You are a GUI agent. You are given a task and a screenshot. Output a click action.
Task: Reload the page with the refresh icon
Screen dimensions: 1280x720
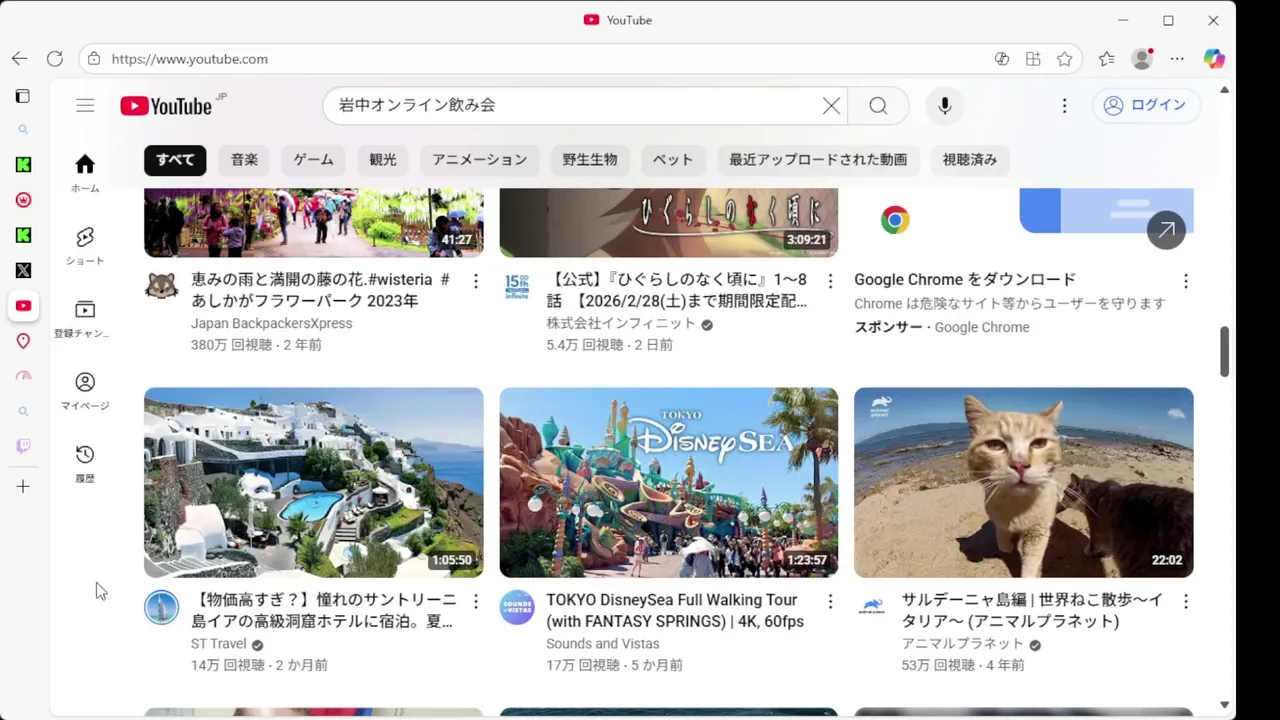point(55,59)
